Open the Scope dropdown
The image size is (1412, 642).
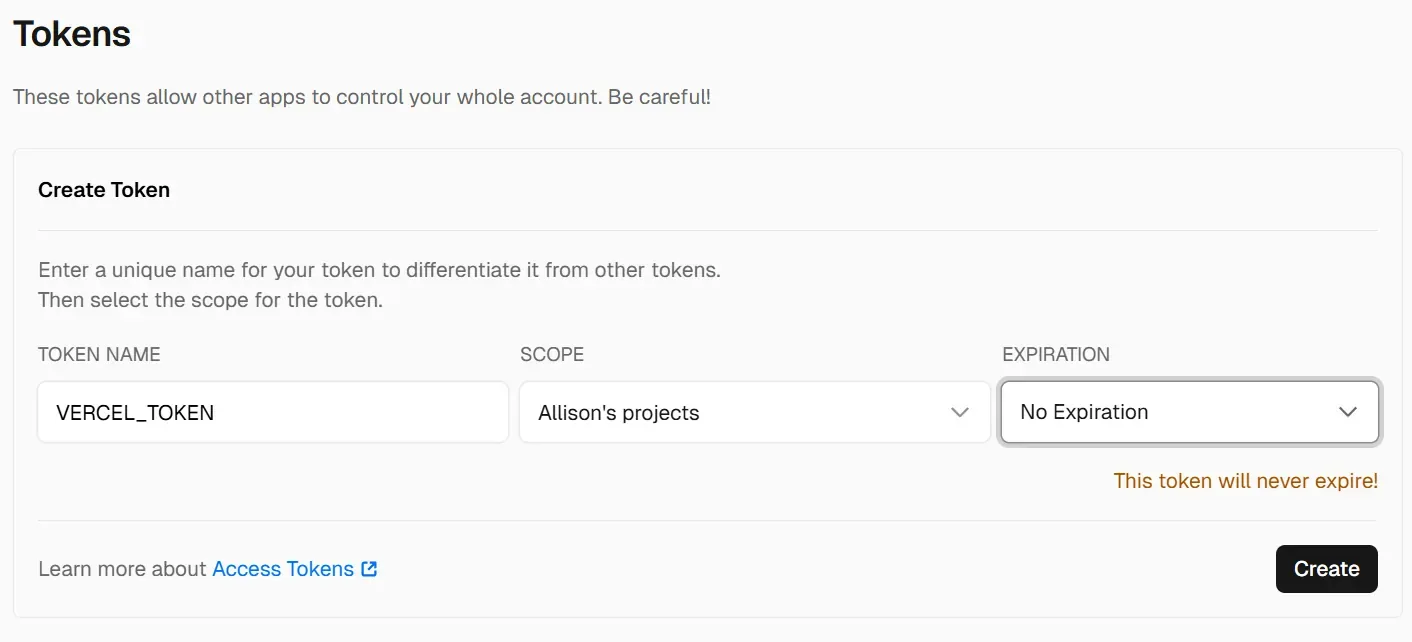(x=754, y=412)
